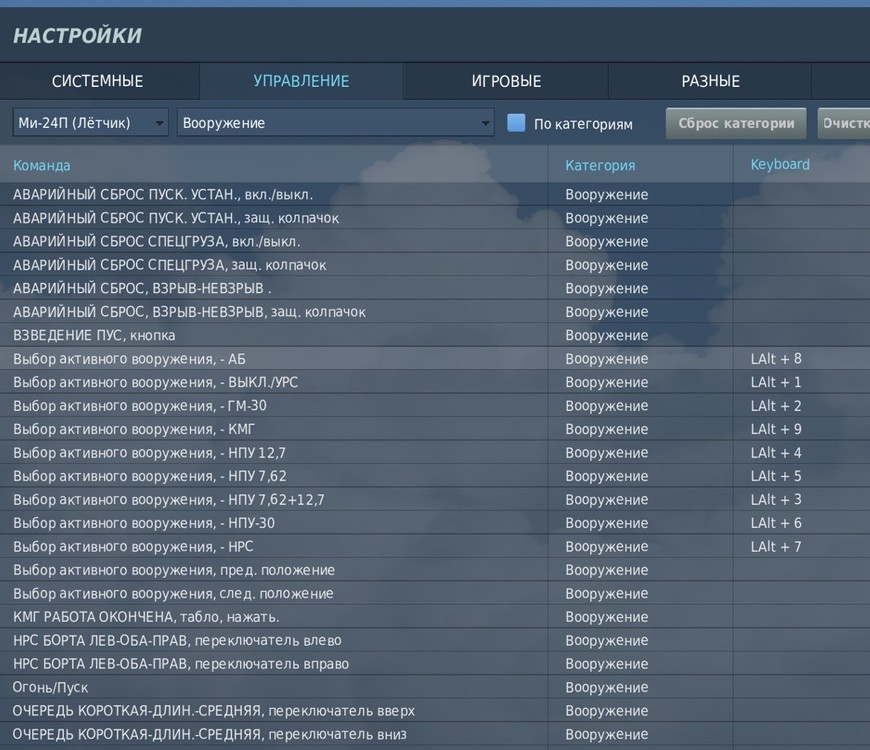870x750 pixels.
Task: Open the РАЗНЫЕ tab
Action: [710, 81]
